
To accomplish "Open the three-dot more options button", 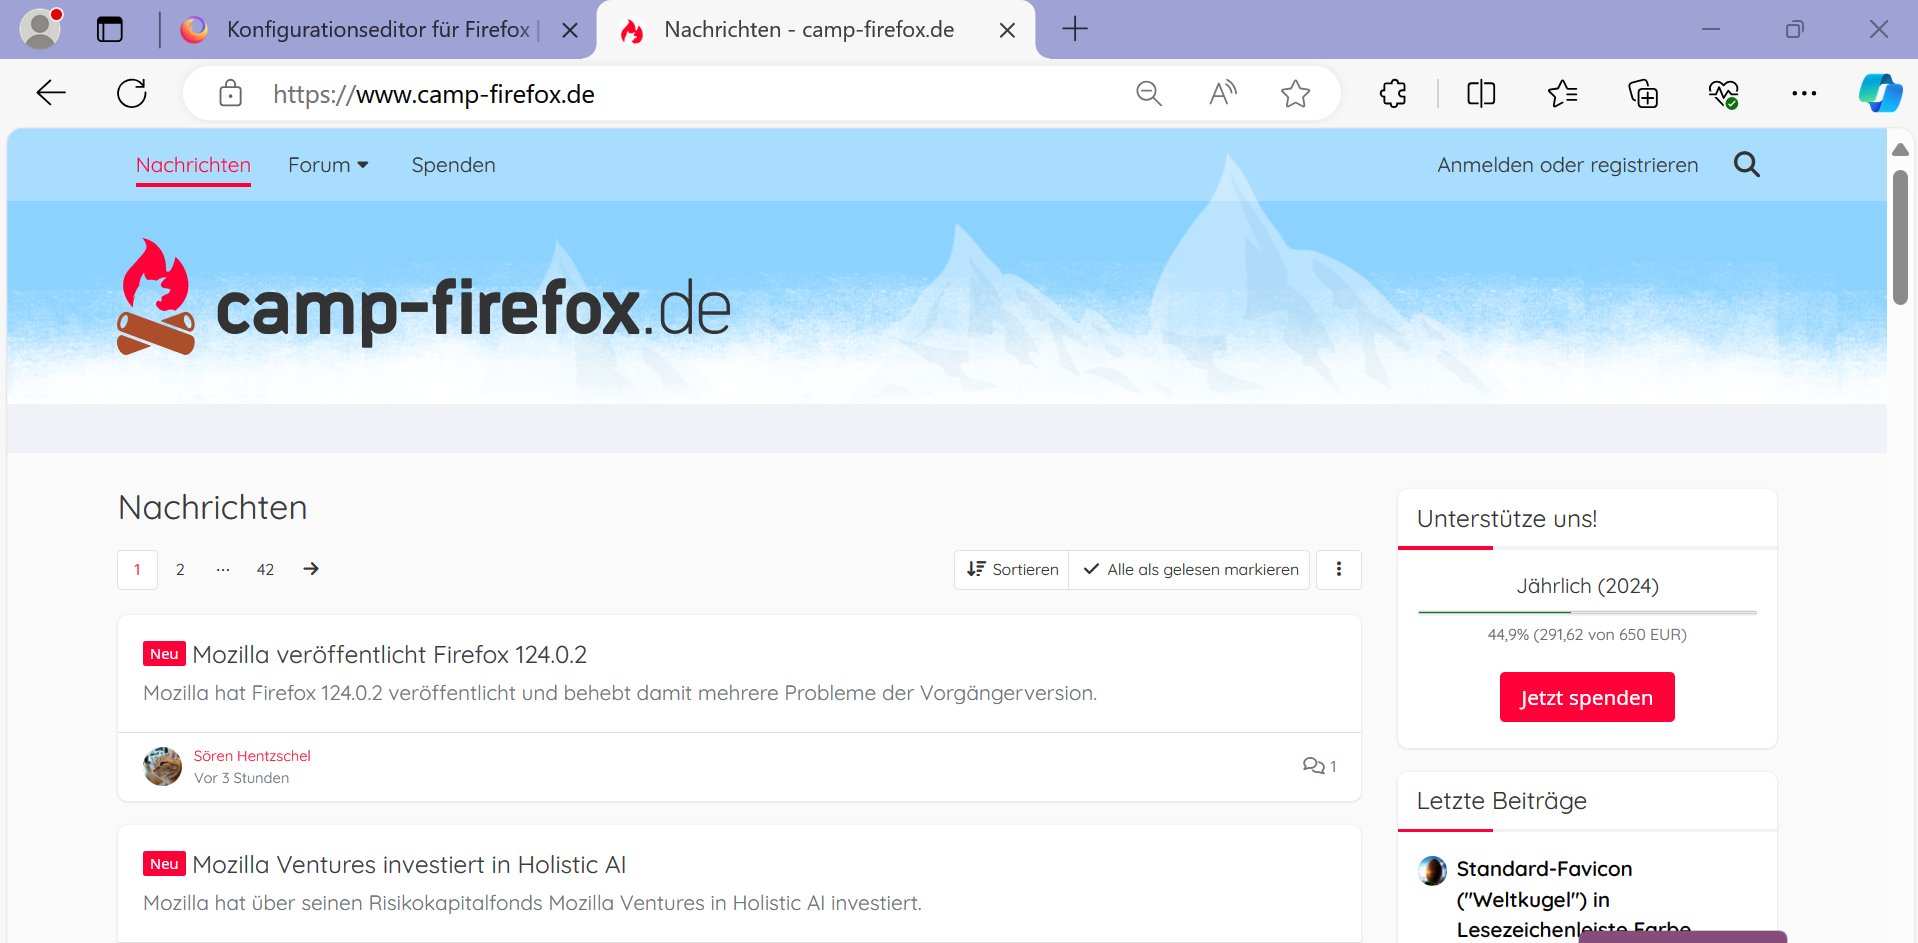I will [x=1339, y=569].
